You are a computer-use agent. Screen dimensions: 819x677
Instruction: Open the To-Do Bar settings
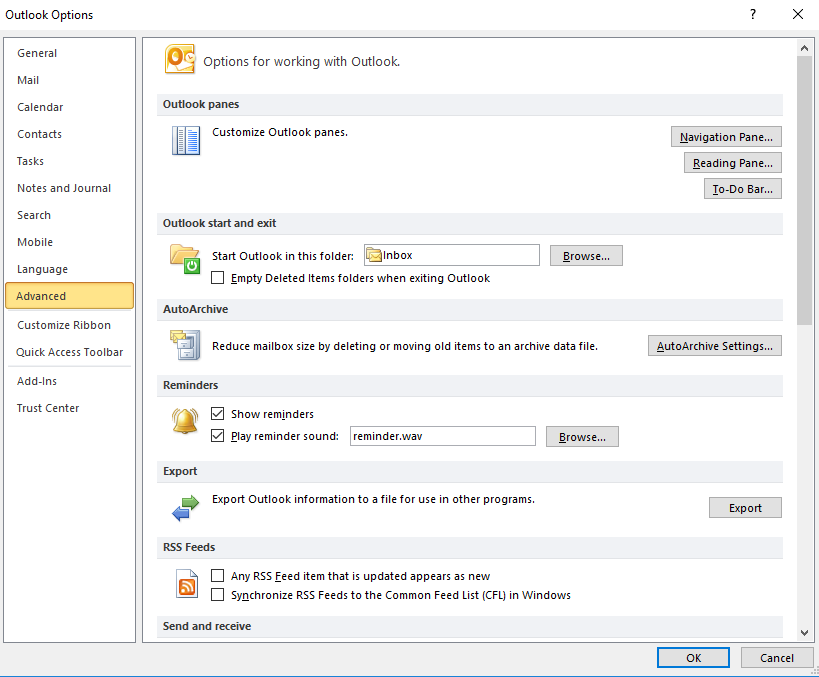[743, 189]
